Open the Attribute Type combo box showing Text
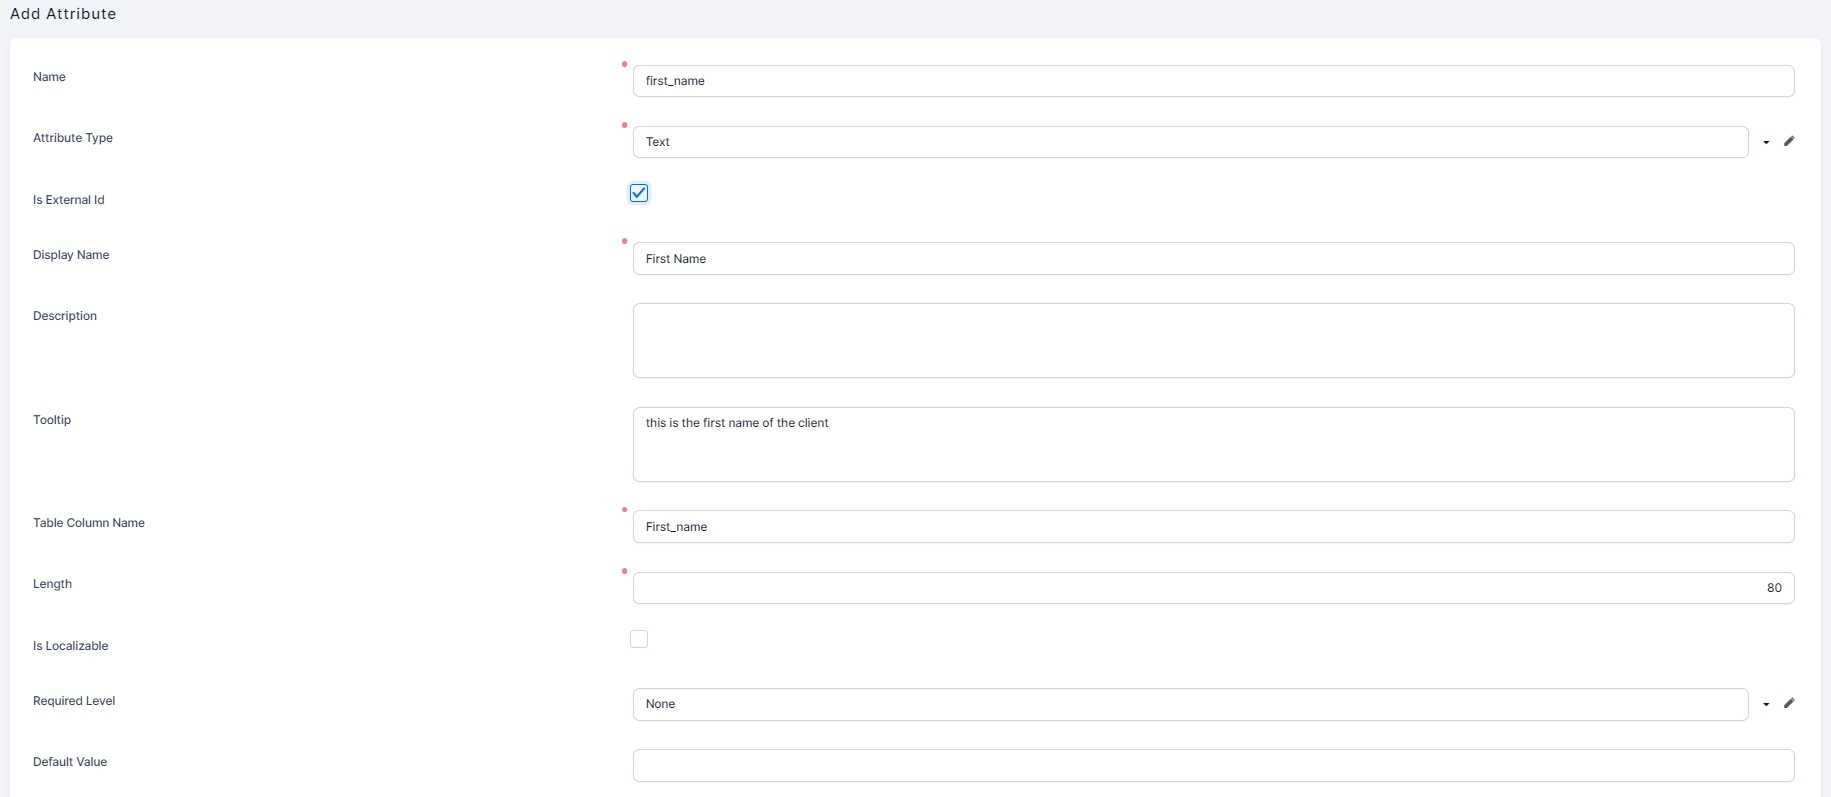The width and height of the screenshot is (1831, 797). [x=1190, y=142]
